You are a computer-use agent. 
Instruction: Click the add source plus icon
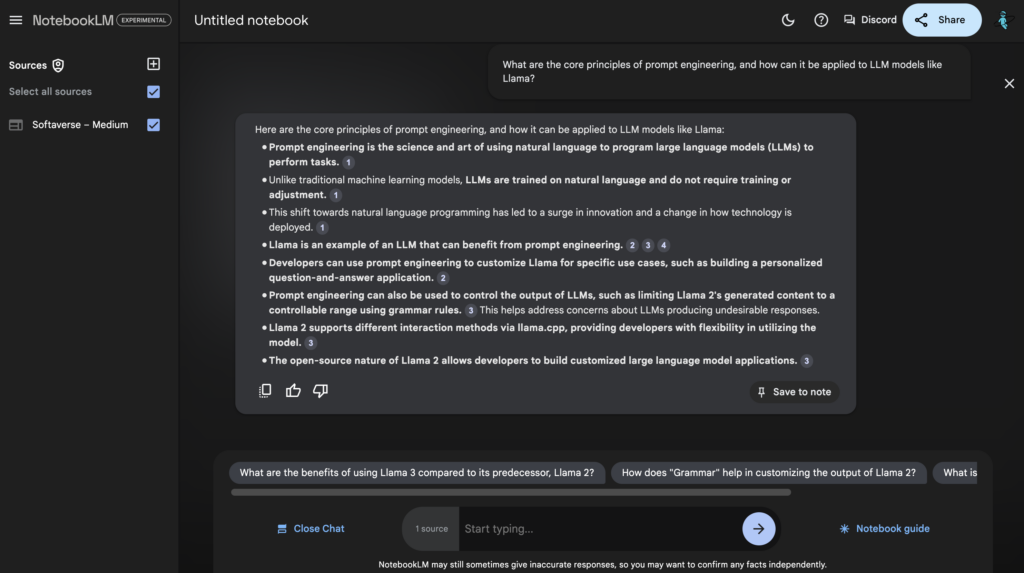[x=153, y=64]
